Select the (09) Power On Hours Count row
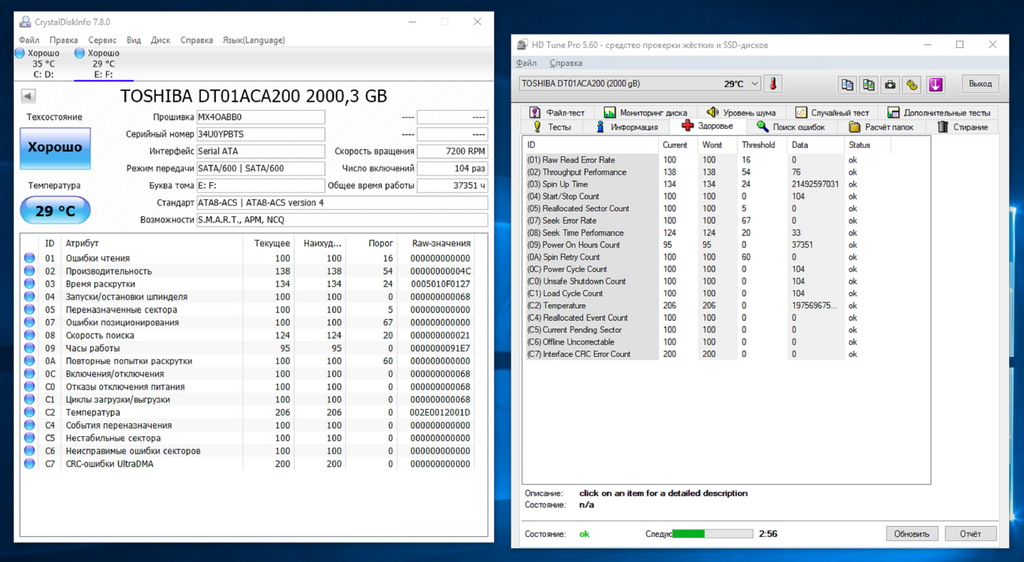Screen dimensions: 1024x562 tap(709, 245)
